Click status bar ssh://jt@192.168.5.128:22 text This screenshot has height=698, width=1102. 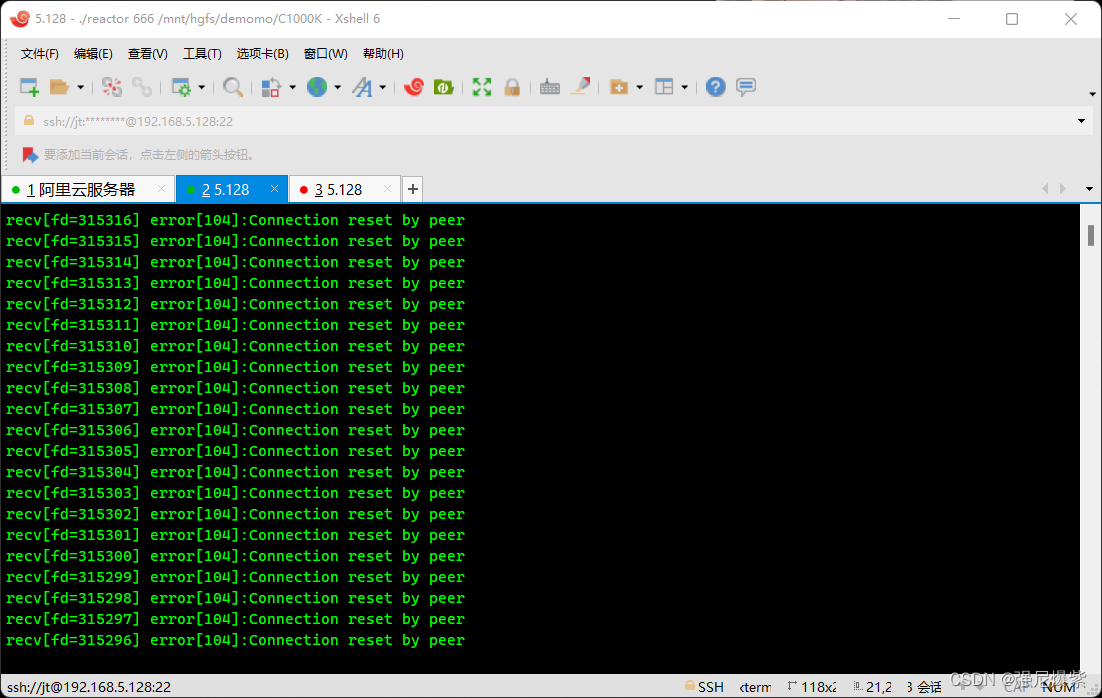tap(89, 687)
